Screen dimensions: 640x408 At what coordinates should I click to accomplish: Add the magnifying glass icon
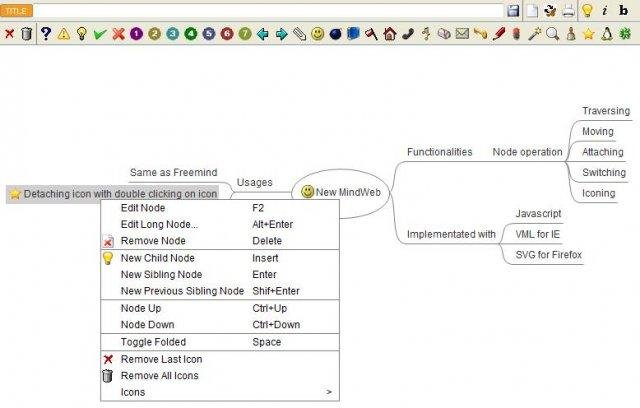click(x=552, y=33)
